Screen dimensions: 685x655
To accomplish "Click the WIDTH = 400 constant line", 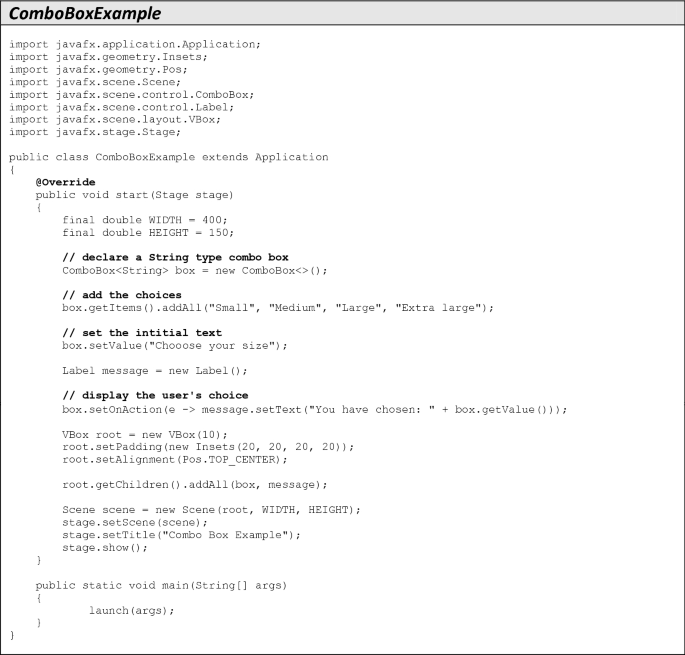I will click(x=145, y=220).
